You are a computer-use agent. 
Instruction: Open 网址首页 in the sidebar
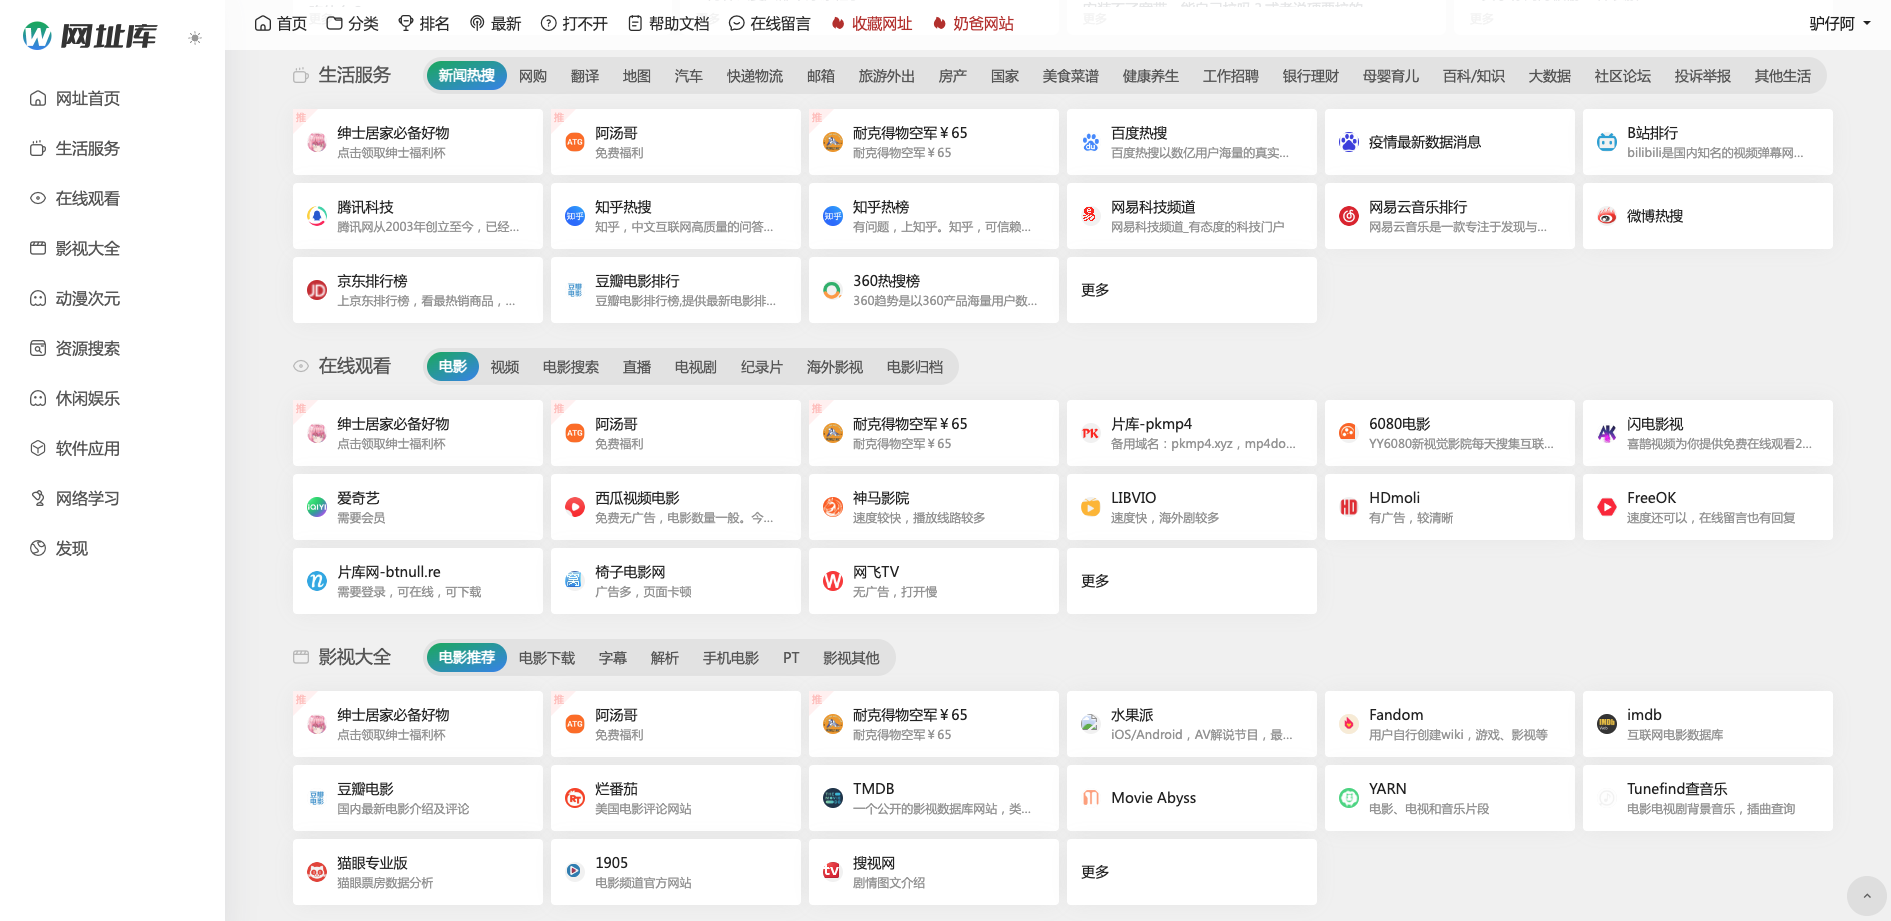click(x=88, y=98)
